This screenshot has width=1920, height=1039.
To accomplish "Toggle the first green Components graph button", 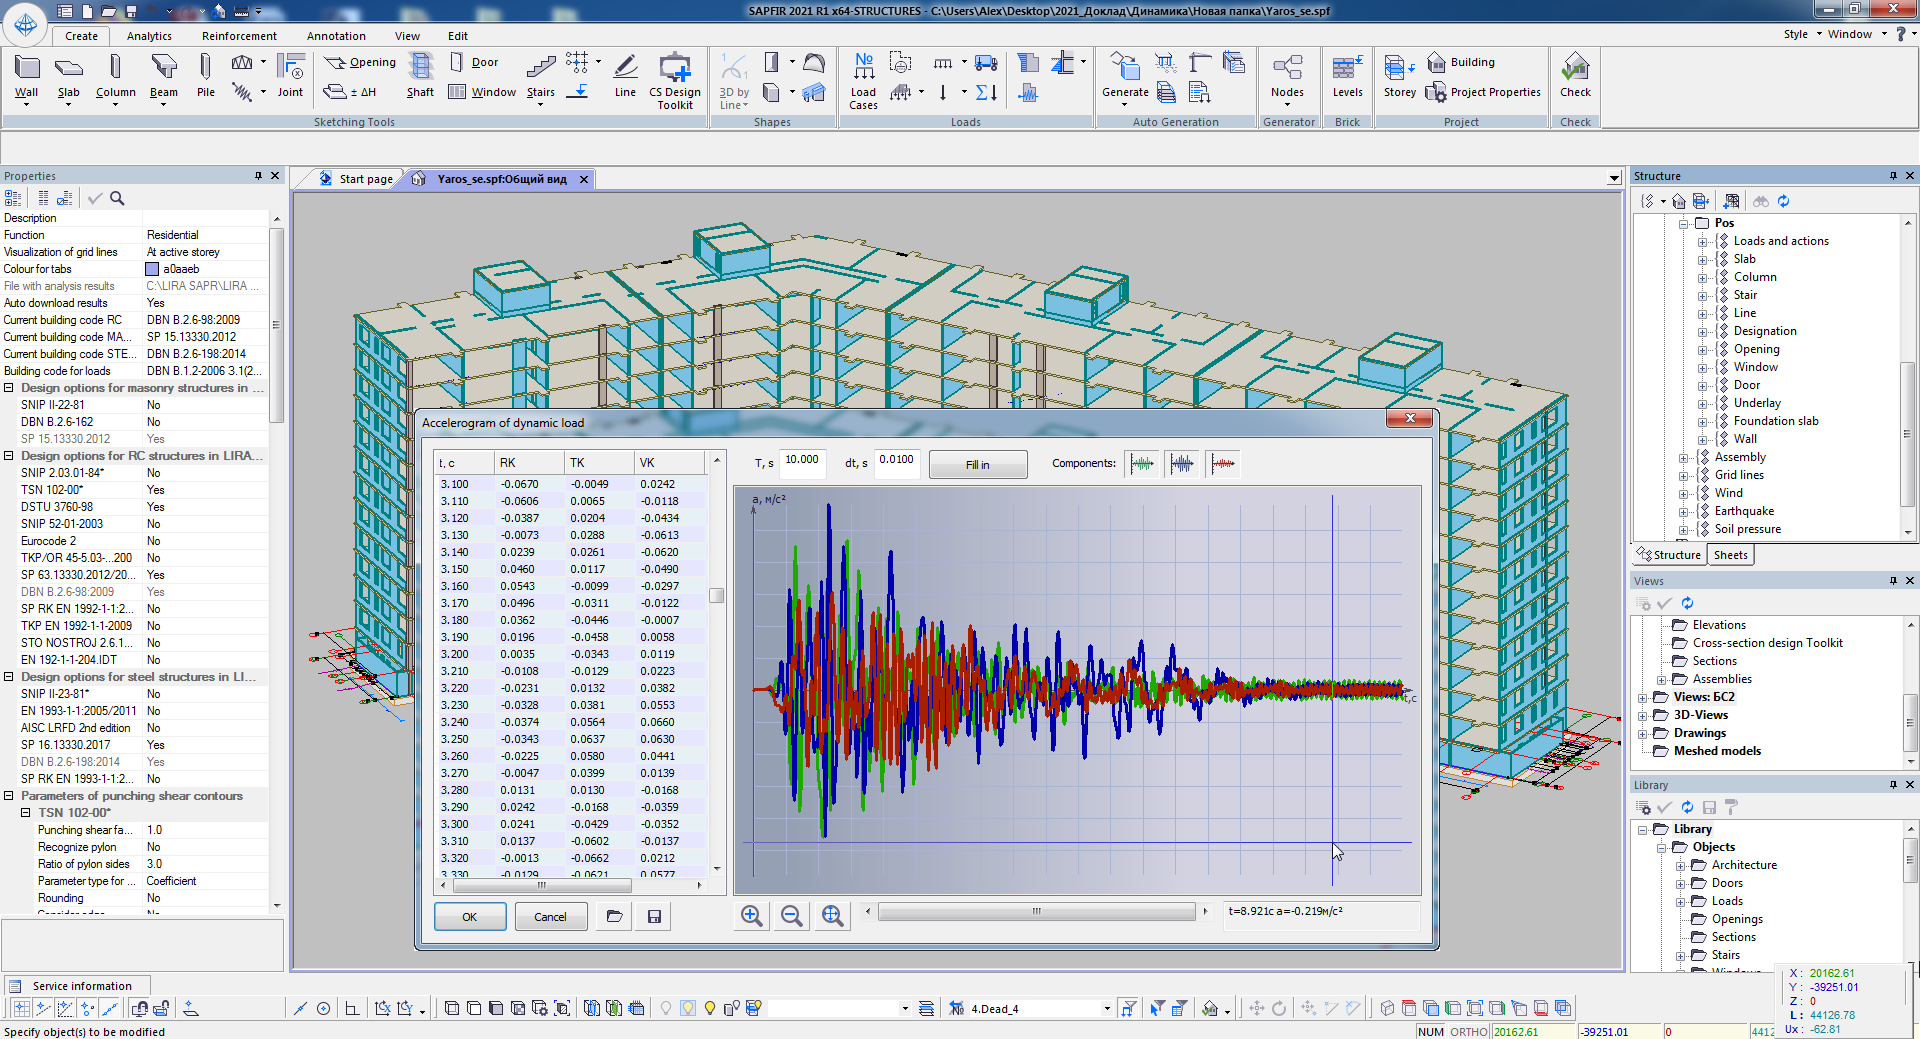I will (1142, 464).
